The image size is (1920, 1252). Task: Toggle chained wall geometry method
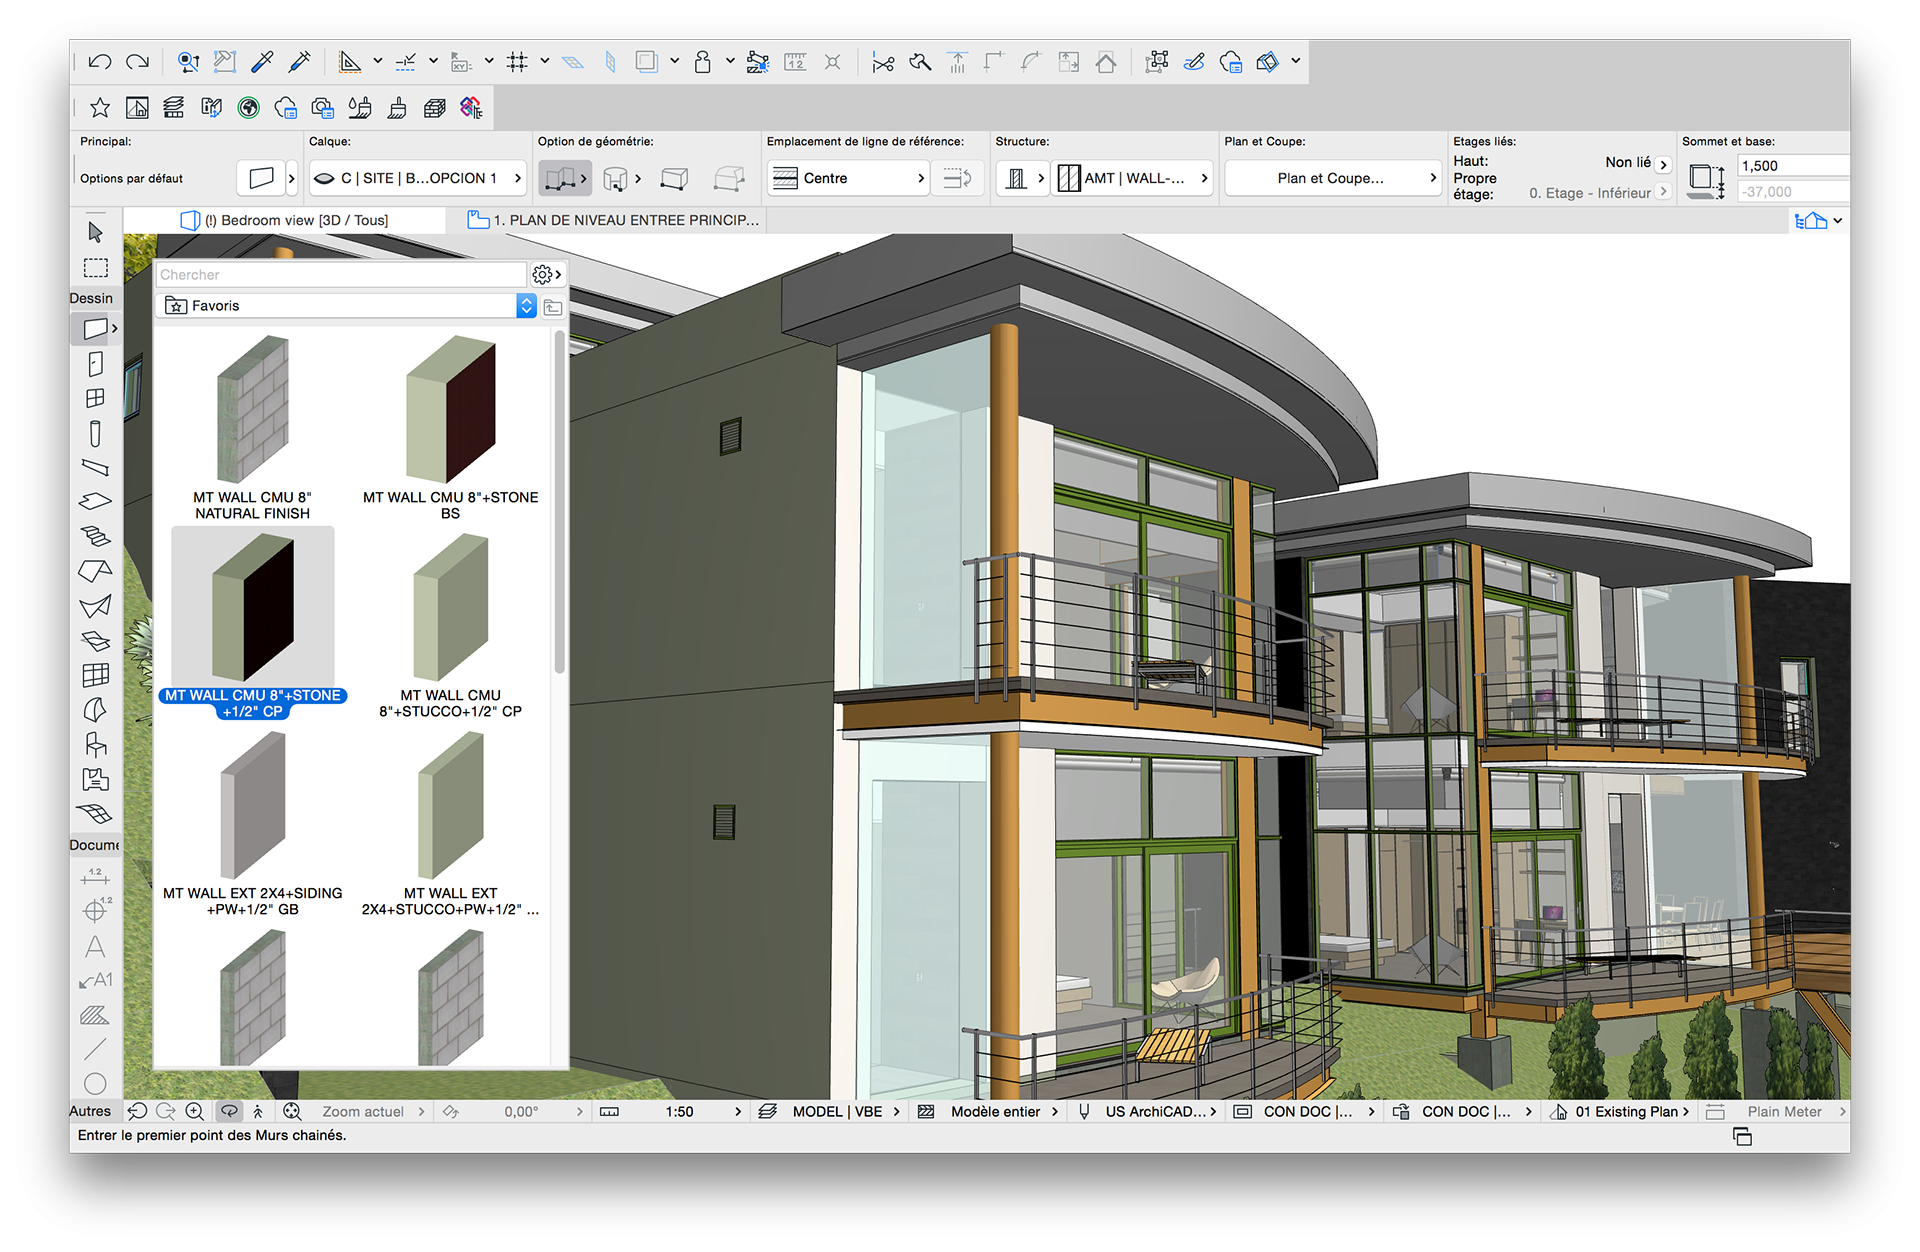coord(562,179)
